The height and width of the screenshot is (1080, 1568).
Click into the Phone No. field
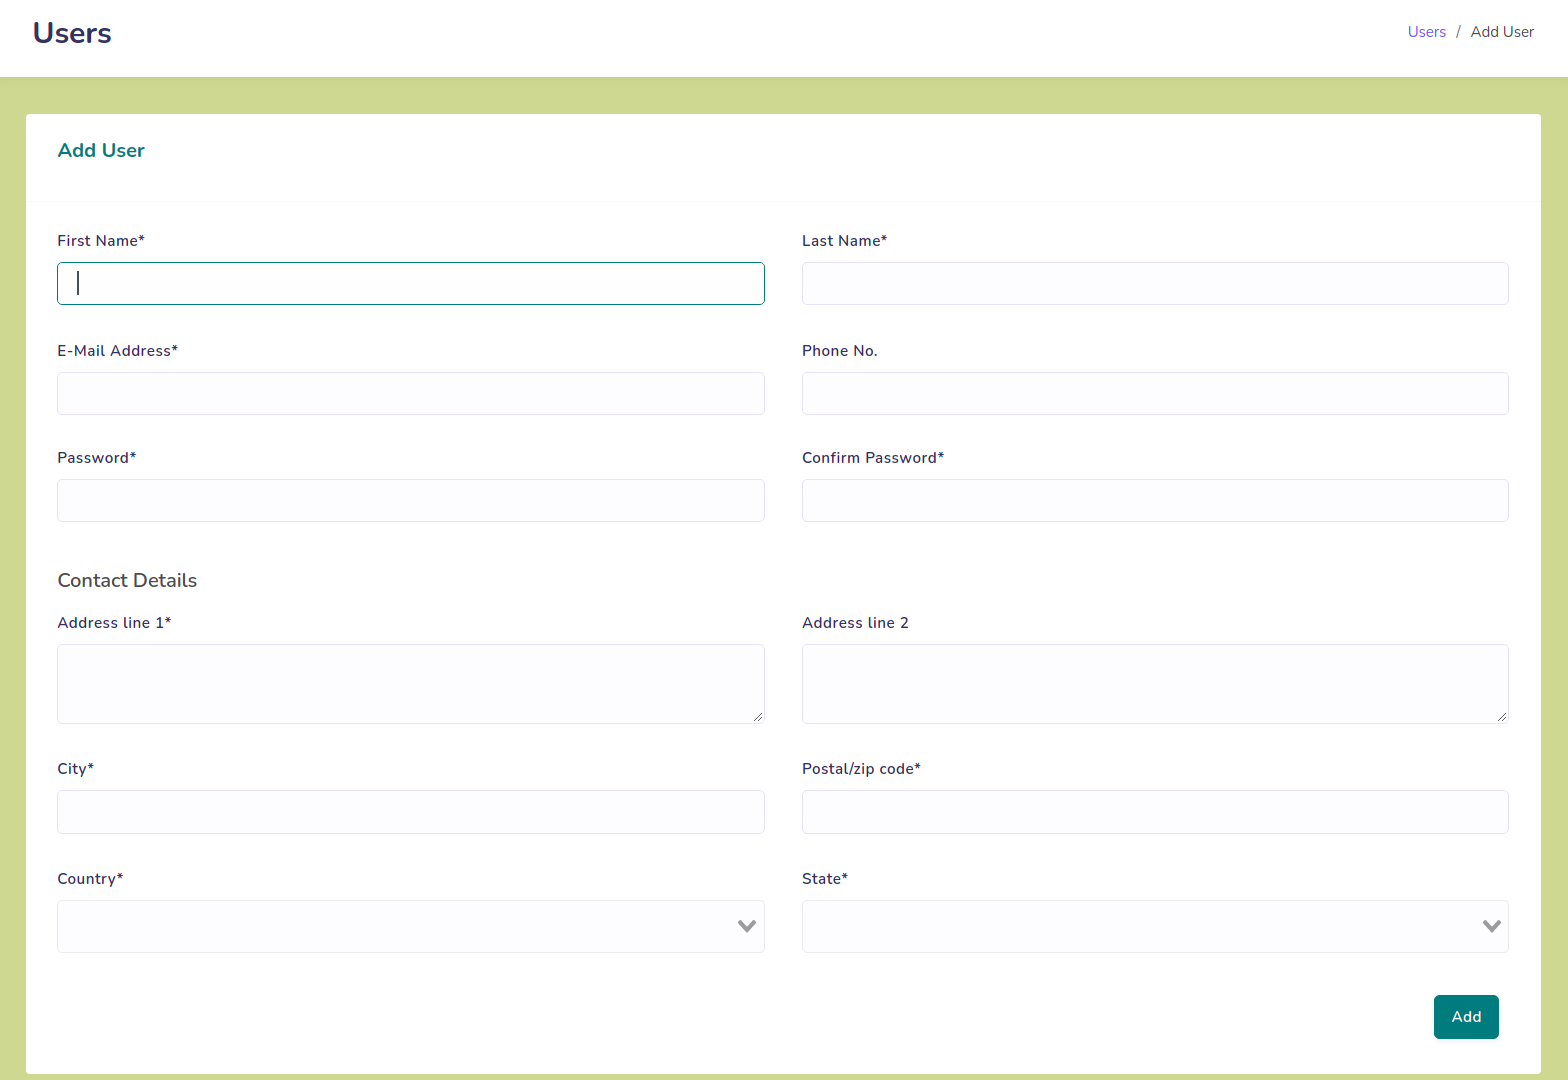coord(1154,394)
